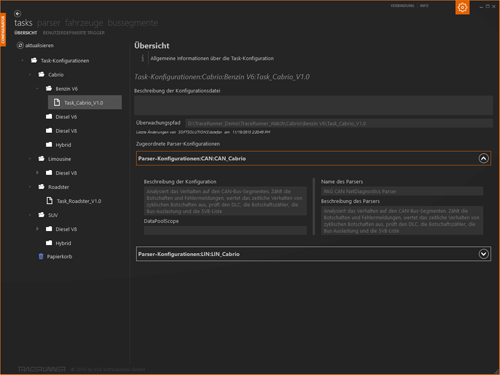This screenshot has width=500, height=375.
Task: Click the breadcrumb Task-Konfigurationen:Cabrio:Benzin V6:Task_Cabrio_V1.0
Action: pyautogui.click(x=222, y=77)
